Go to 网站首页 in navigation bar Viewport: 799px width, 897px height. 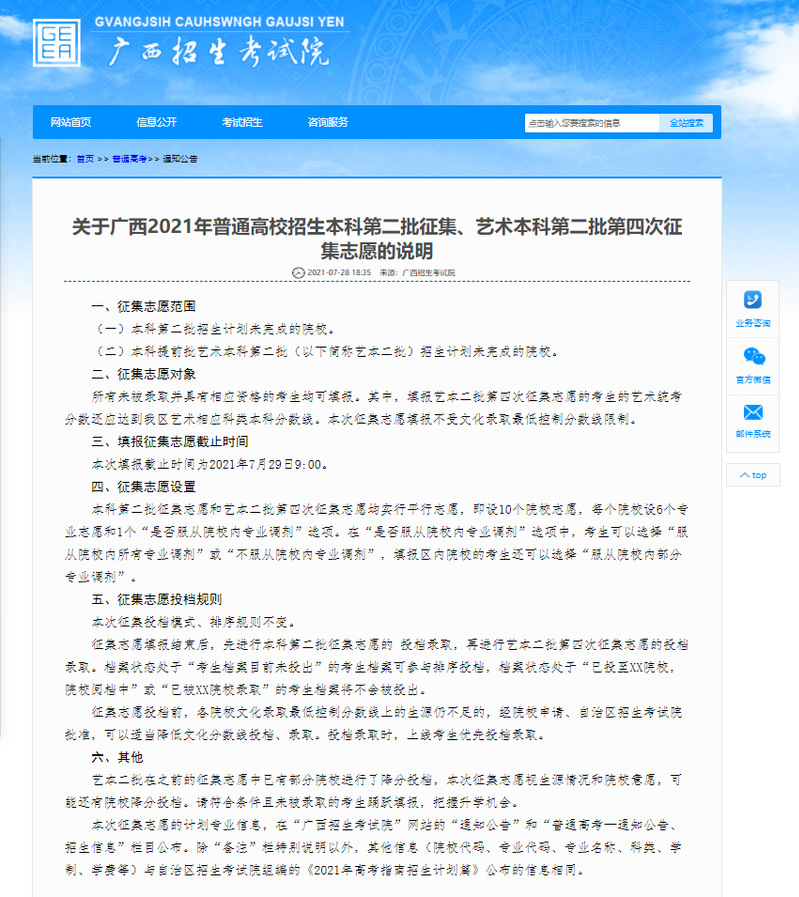coord(71,122)
